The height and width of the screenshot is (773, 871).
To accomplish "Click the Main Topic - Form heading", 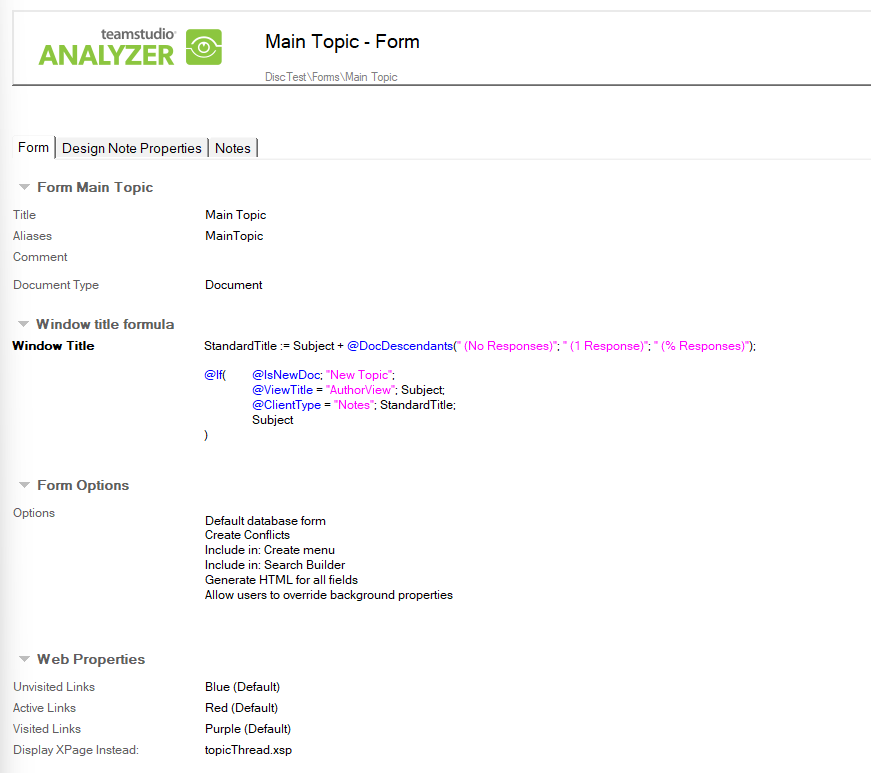I will pyautogui.click(x=342, y=41).
